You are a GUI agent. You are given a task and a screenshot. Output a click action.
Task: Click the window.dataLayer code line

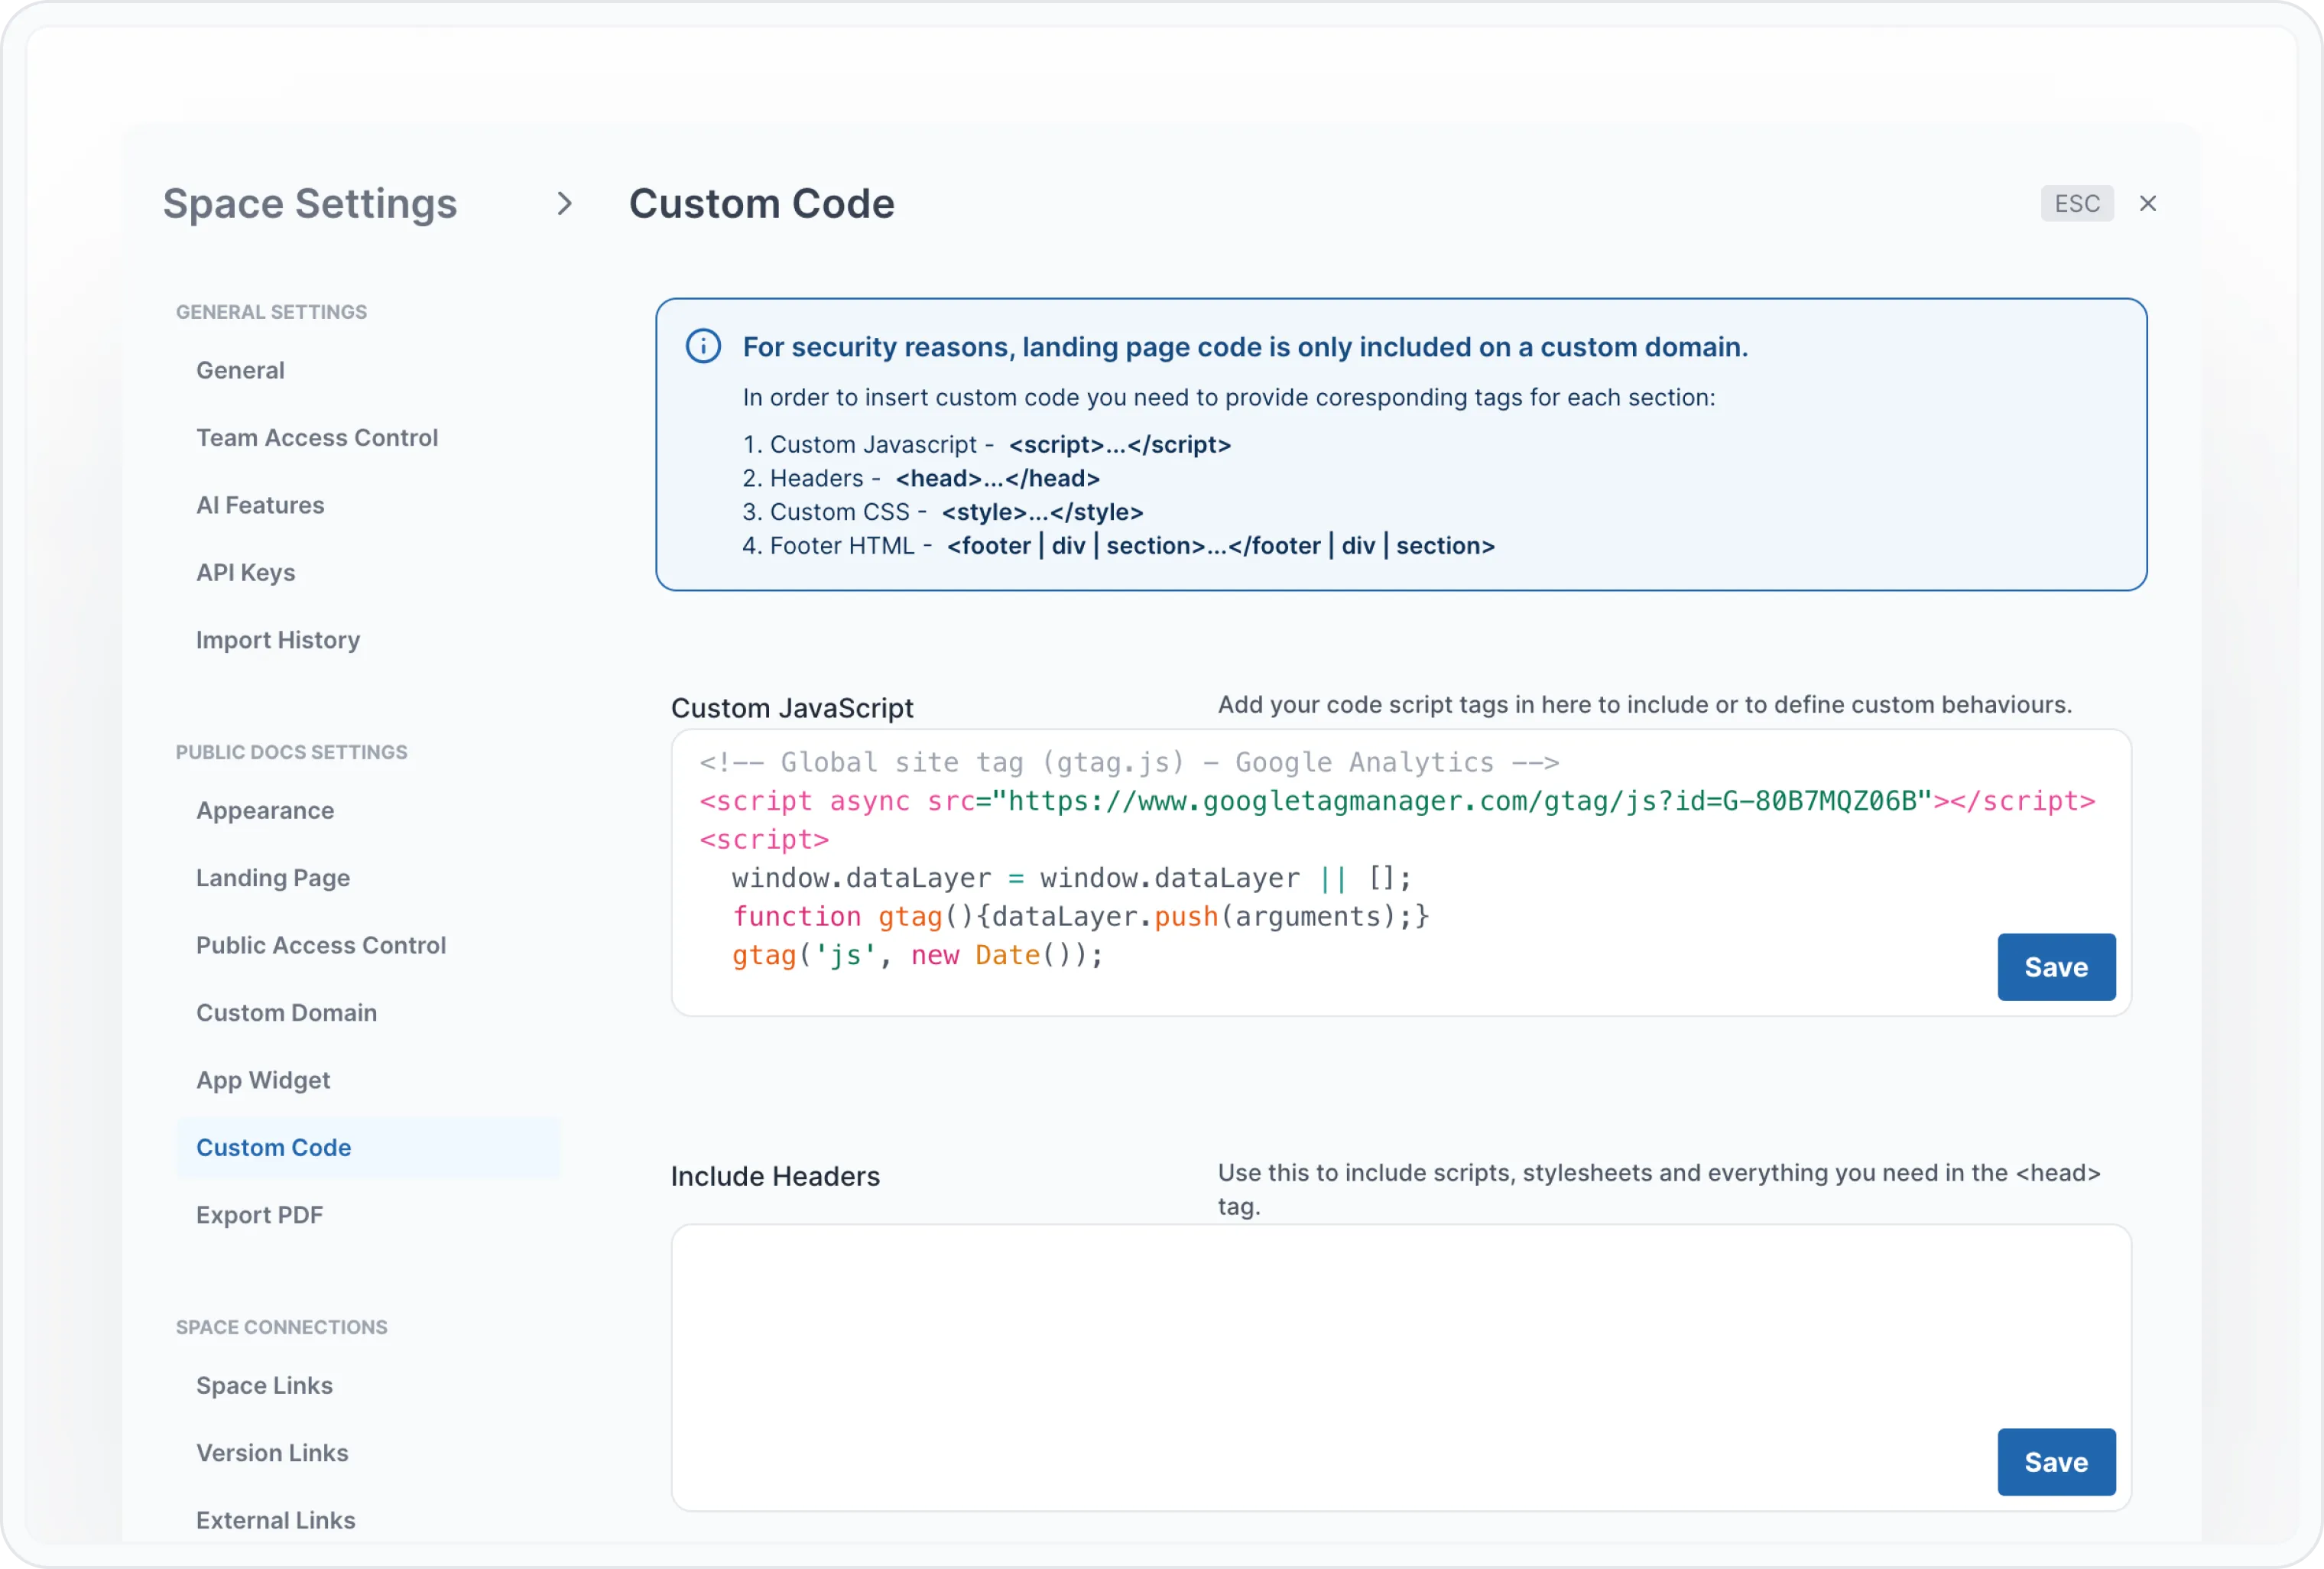1071,878
